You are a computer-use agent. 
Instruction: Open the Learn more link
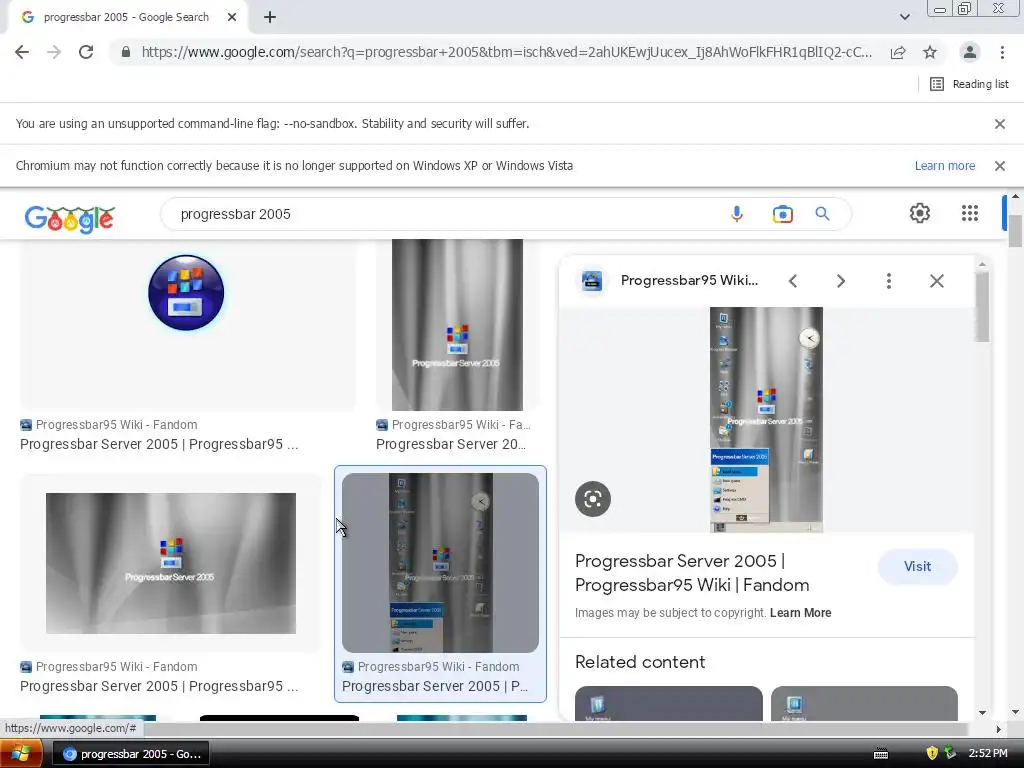click(944, 166)
